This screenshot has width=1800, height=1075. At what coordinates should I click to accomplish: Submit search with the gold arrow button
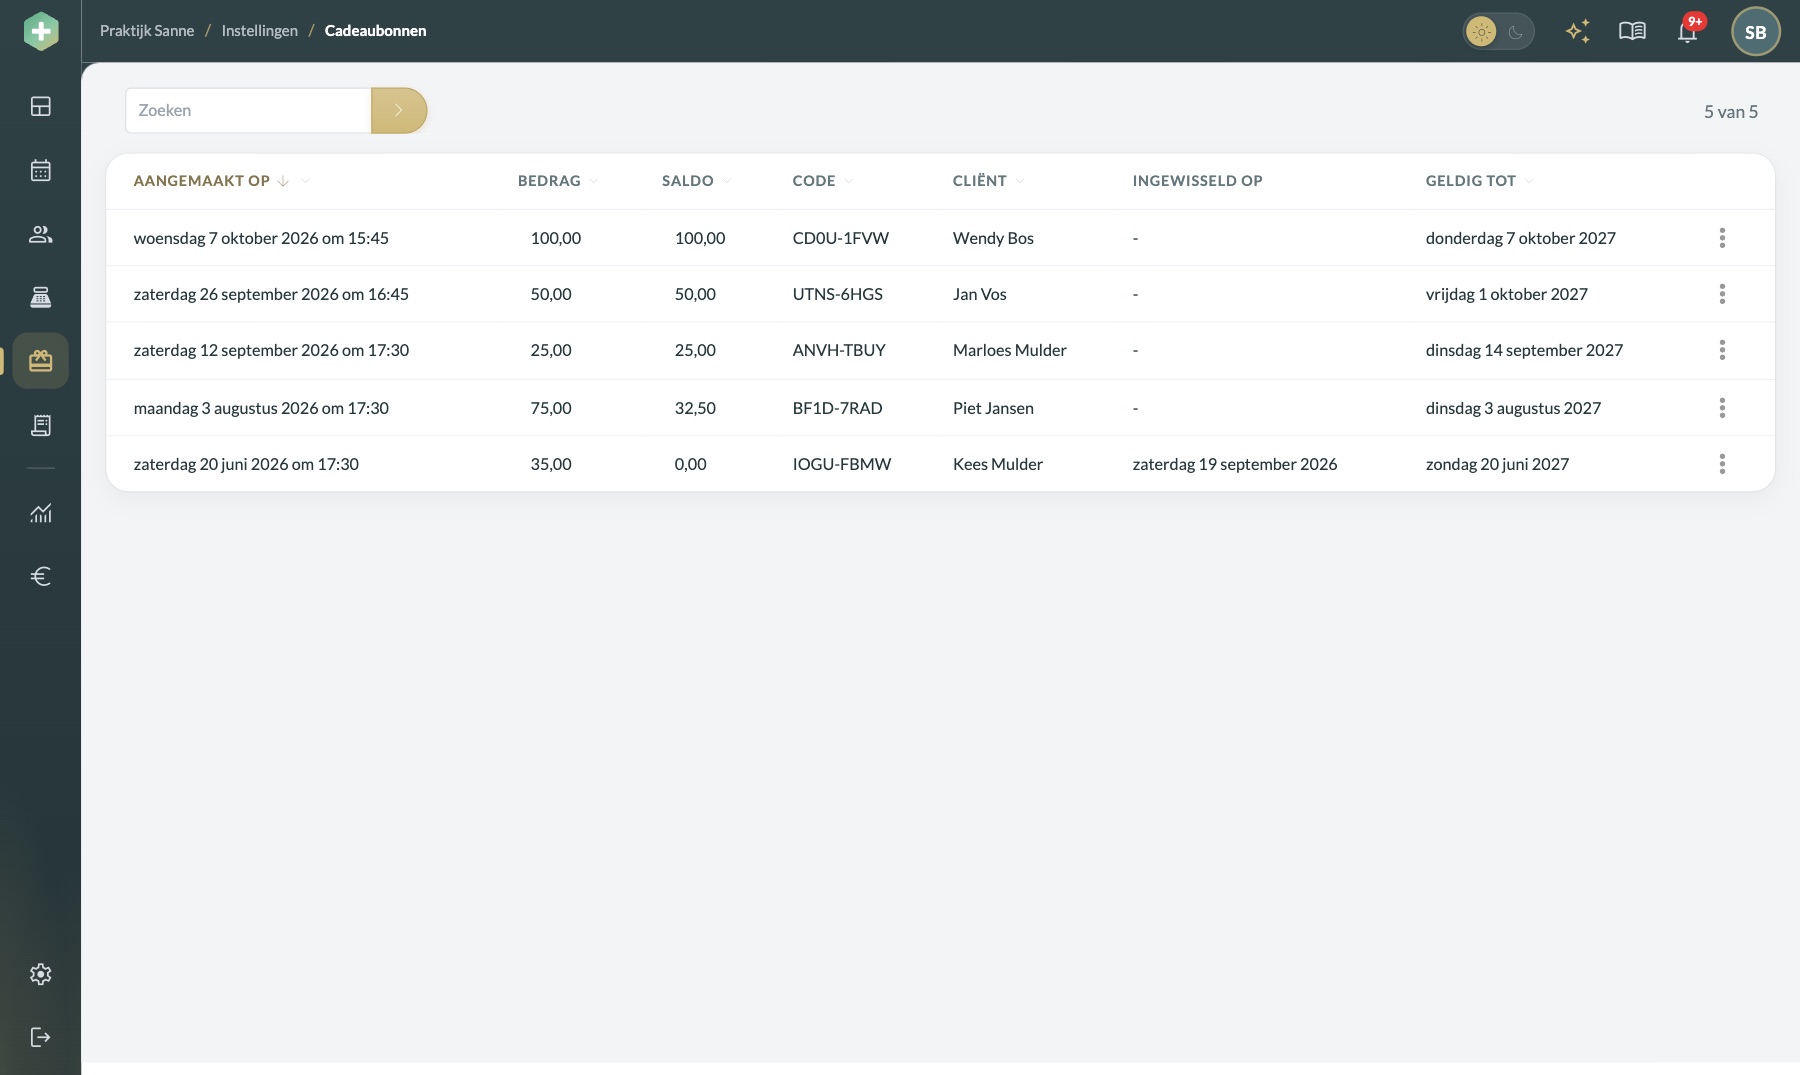[399, 110]
